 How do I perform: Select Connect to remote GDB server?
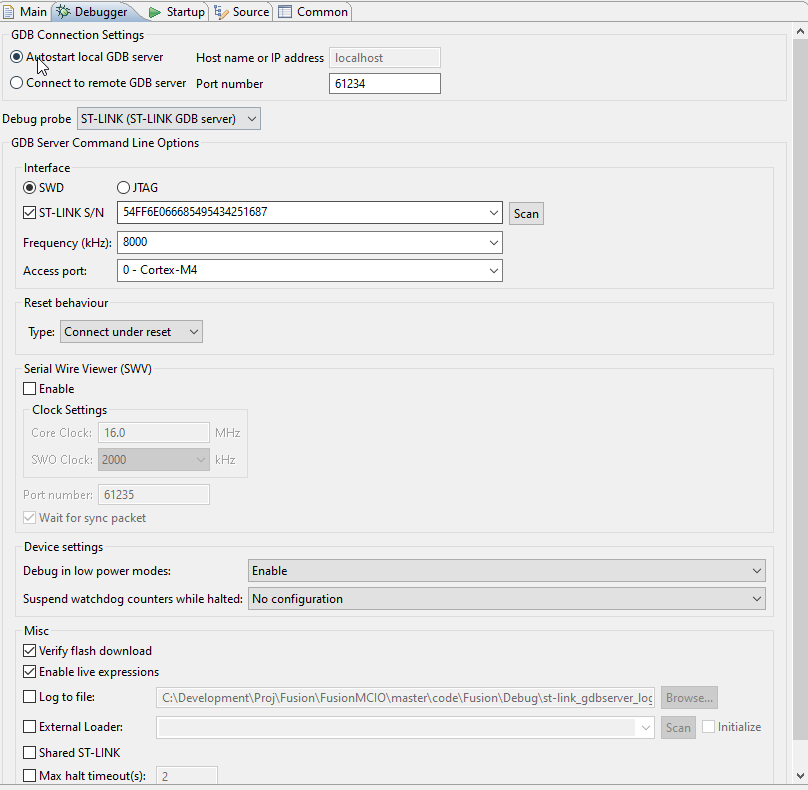tap(17, 83)
